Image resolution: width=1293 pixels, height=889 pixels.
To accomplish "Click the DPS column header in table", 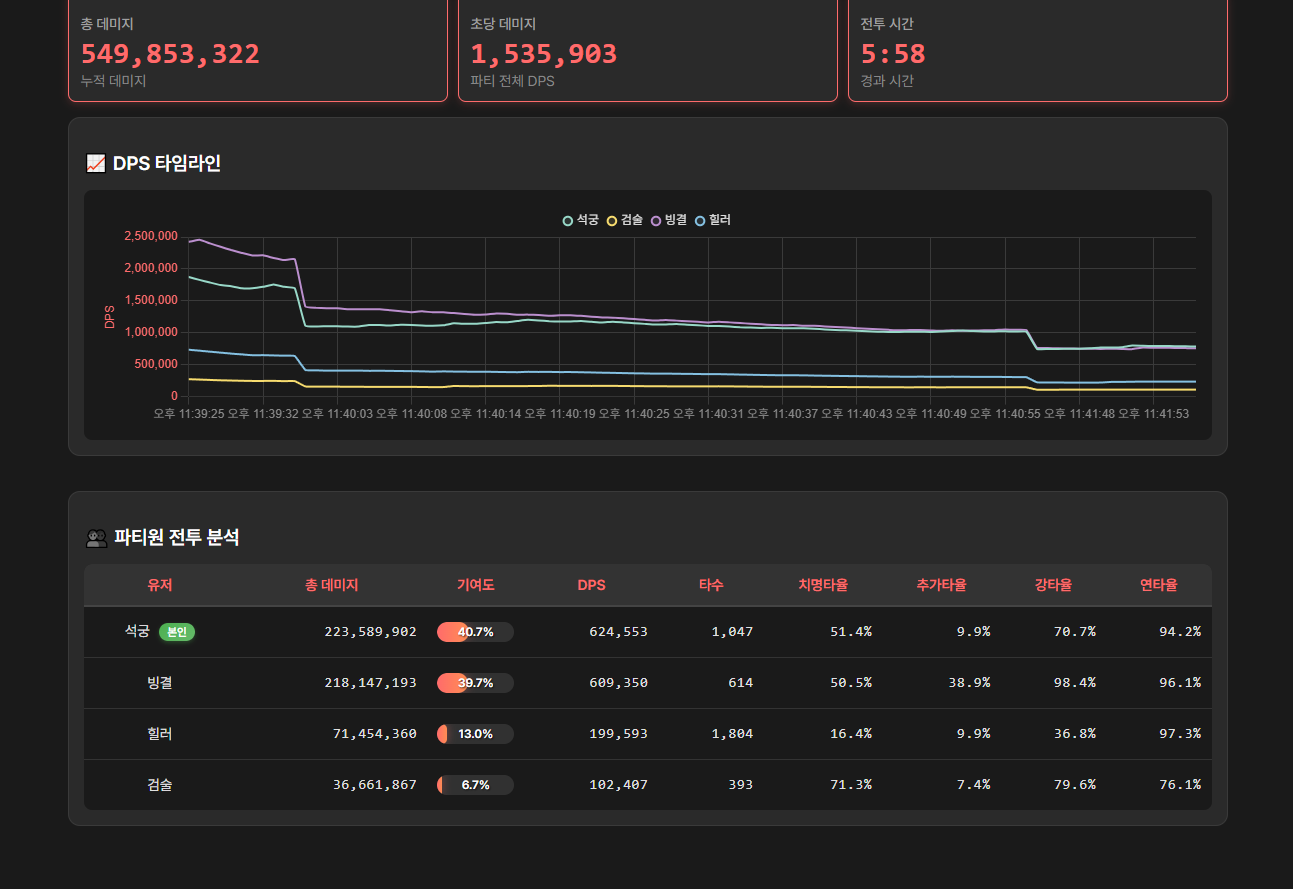I will [x=591, y=586].
